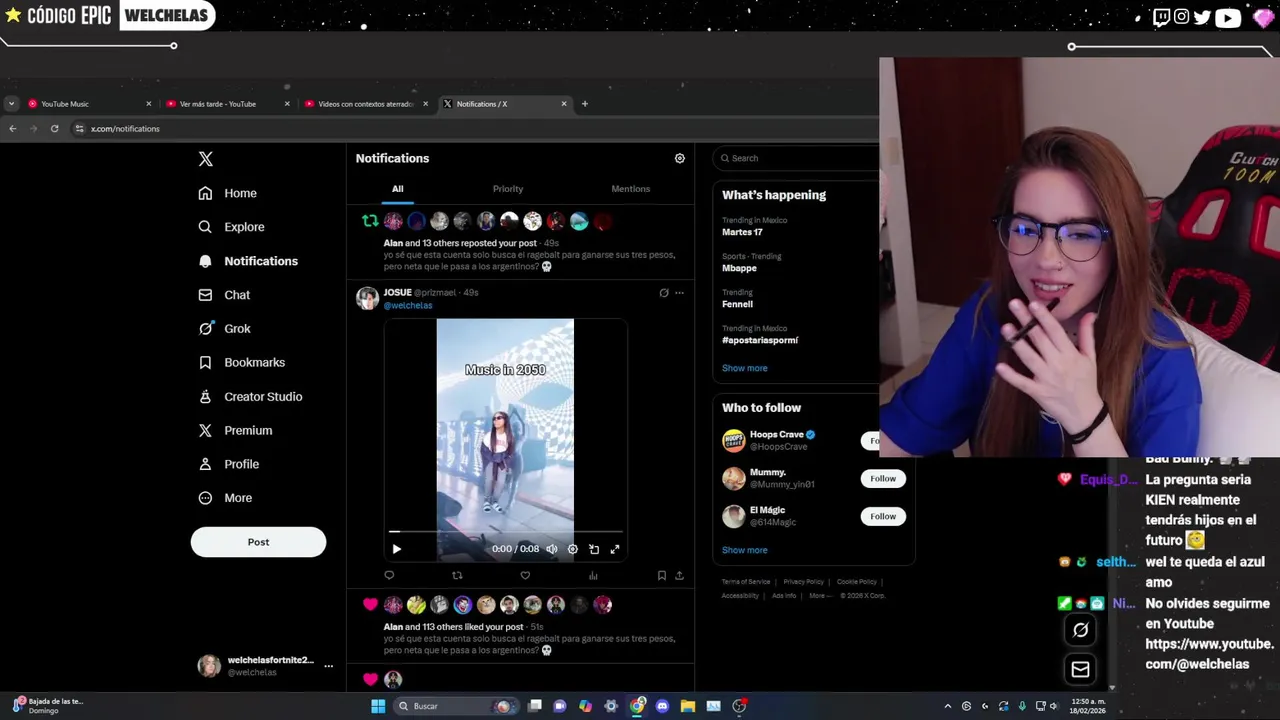Expand the browser tab search dropdown
Screen dimensions: 1280x720
click(x=11, y=104)
